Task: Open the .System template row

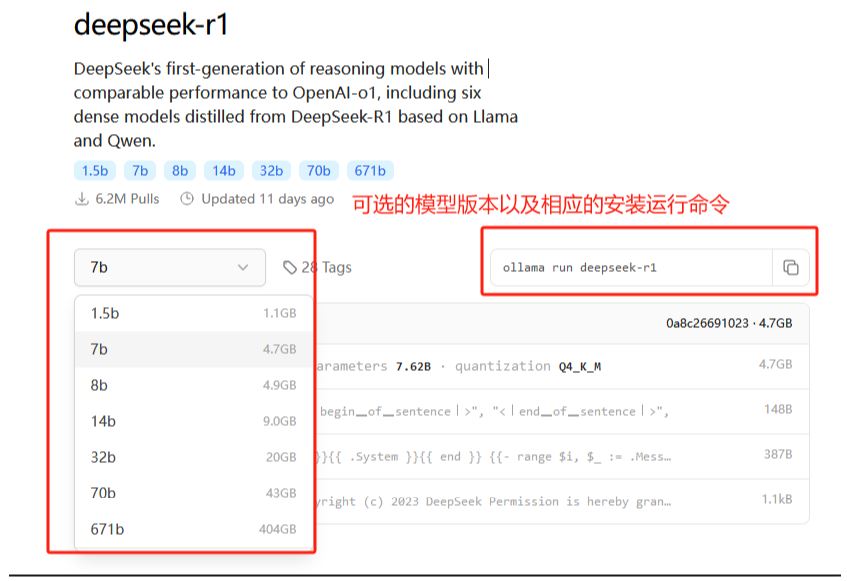Action: coord(562,456)
